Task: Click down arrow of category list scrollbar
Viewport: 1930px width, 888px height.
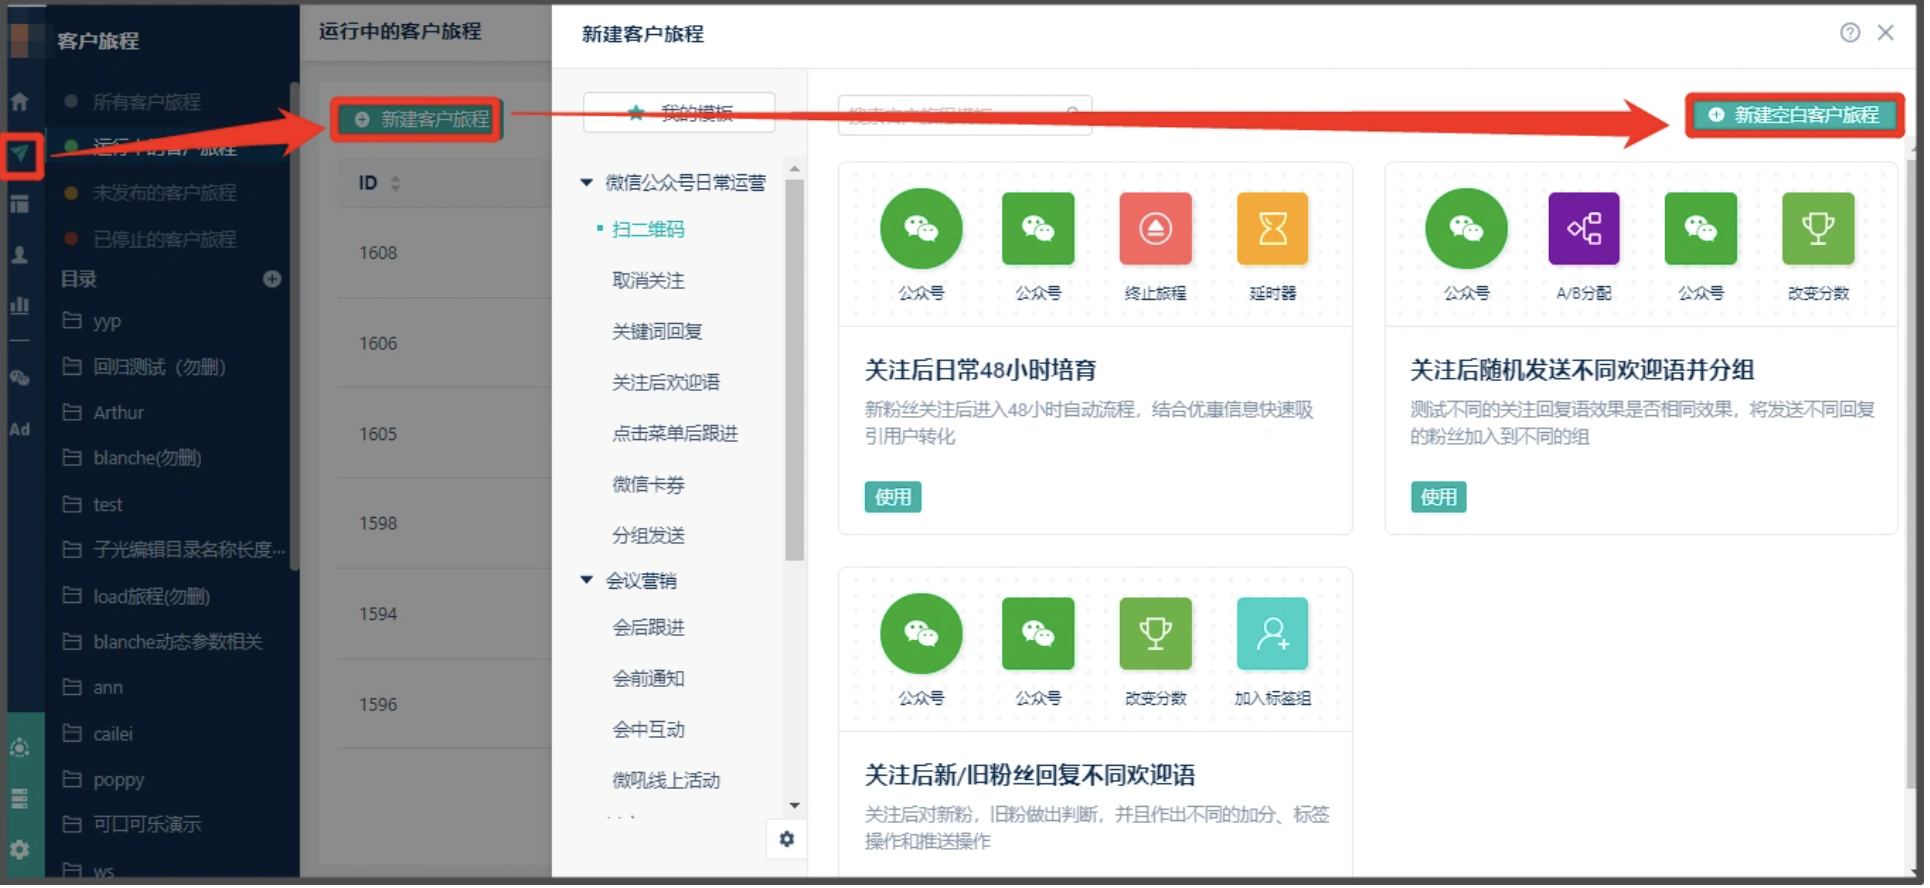Action: [797, 807]
